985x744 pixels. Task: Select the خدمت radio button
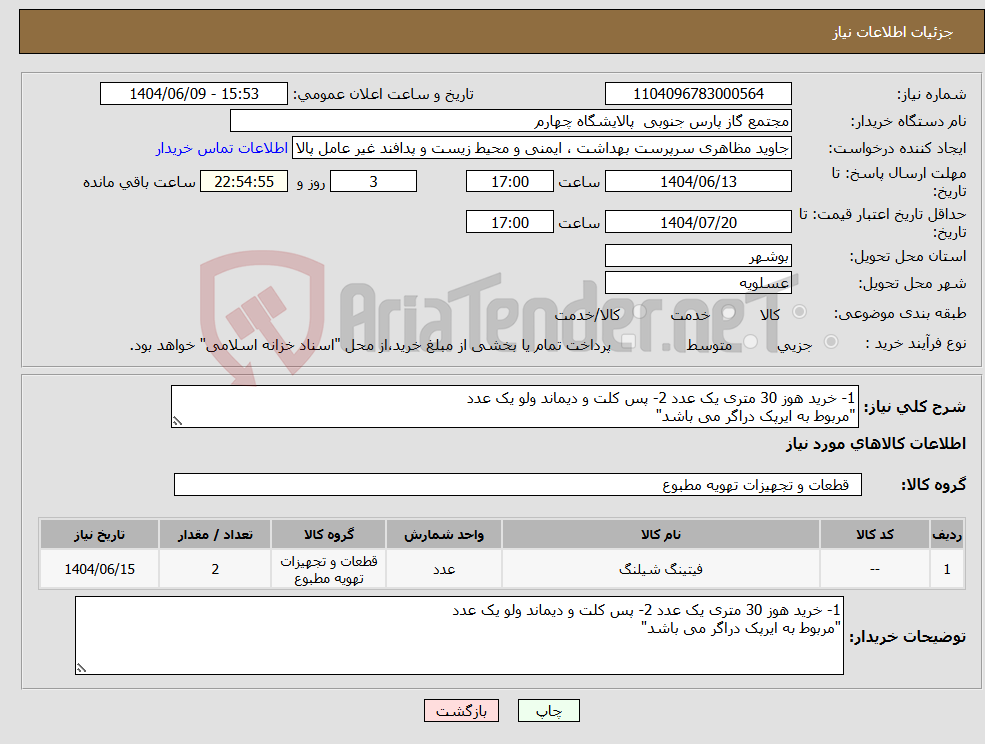coord(728,312)
